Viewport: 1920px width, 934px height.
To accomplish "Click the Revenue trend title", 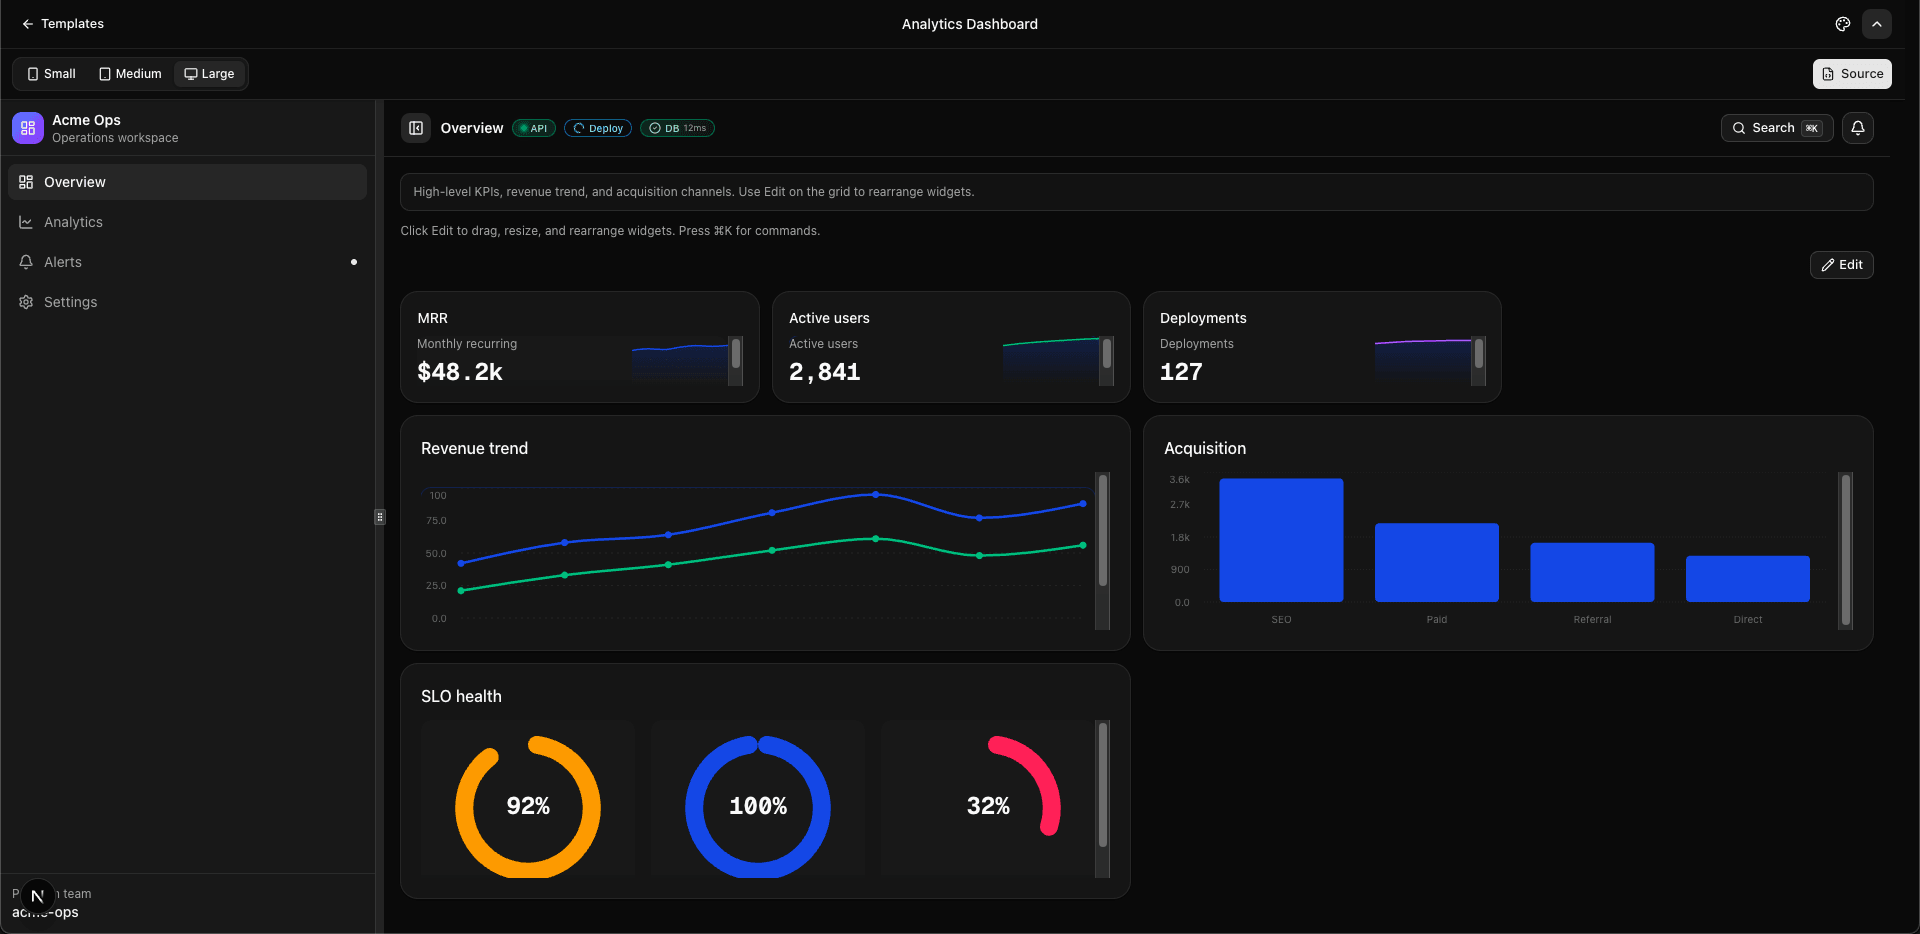I will click(x=474, y=449).
